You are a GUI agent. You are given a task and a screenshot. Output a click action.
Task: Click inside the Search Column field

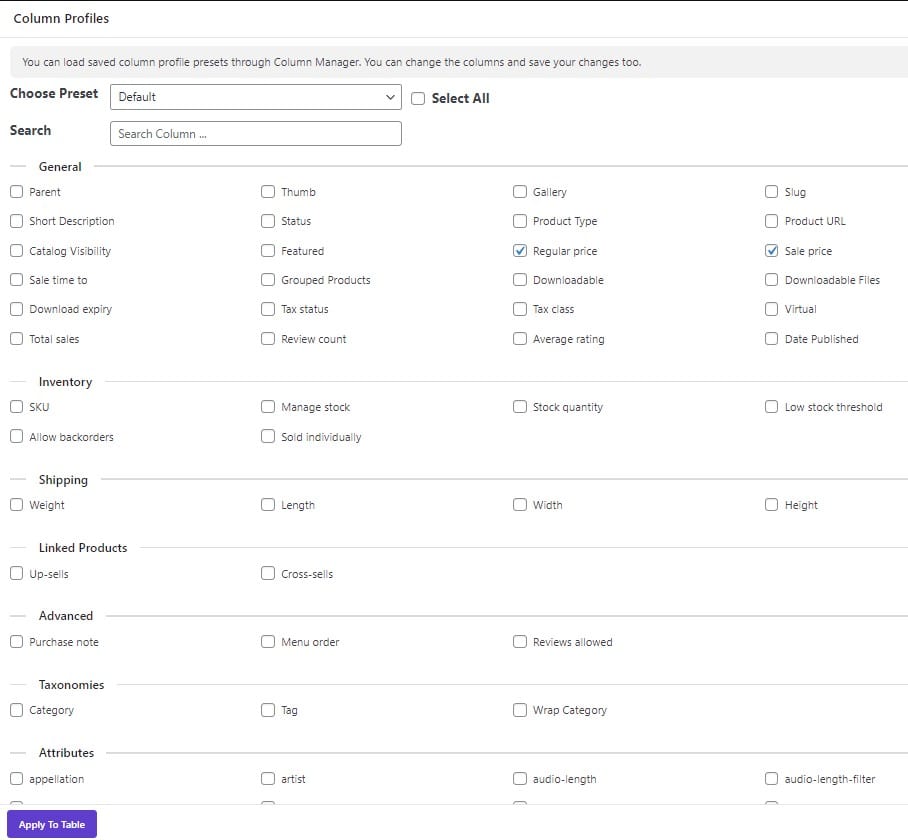(x=255, y=133)
